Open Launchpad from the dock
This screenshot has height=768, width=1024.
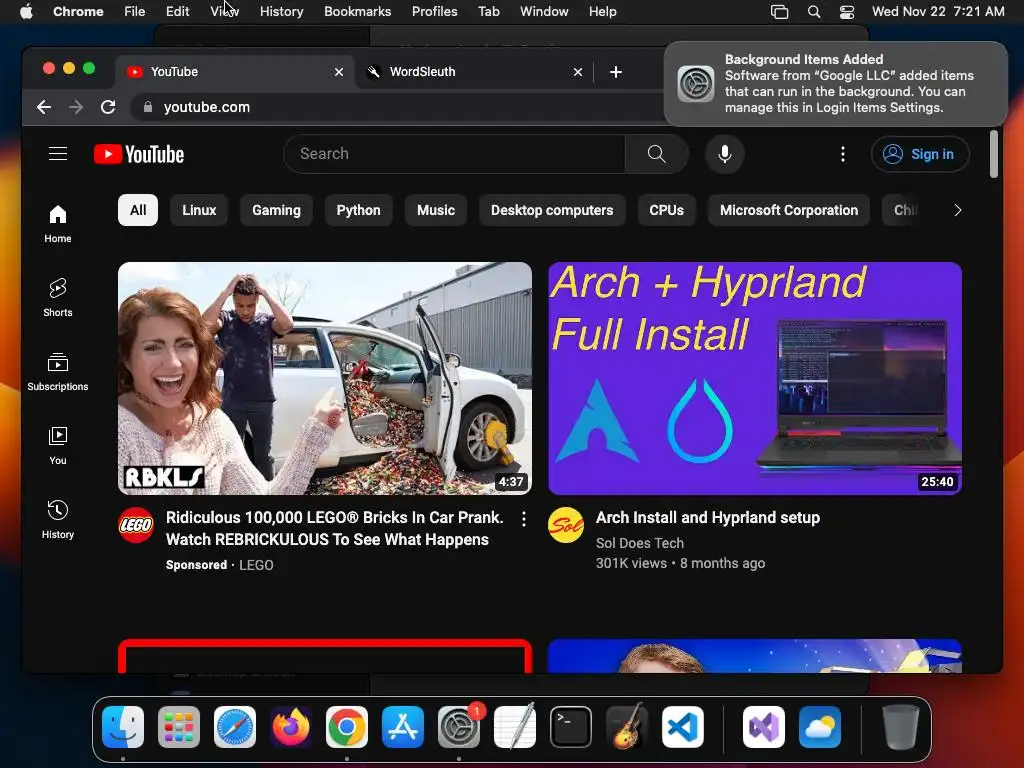(179, 727)
